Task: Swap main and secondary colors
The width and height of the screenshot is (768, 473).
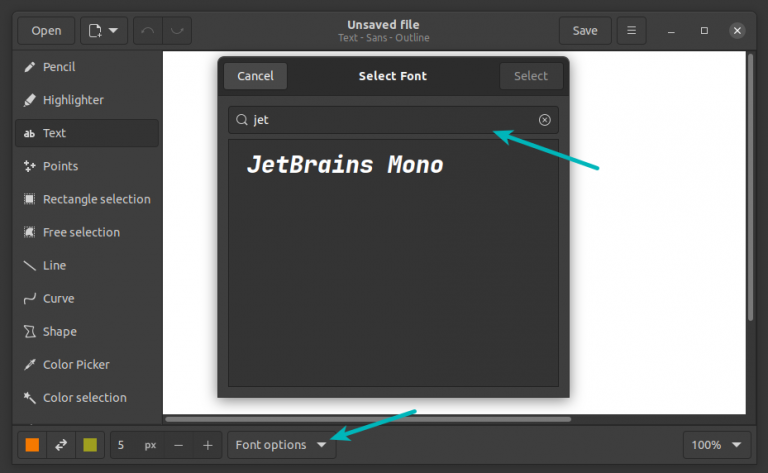Action: point(60,445)
